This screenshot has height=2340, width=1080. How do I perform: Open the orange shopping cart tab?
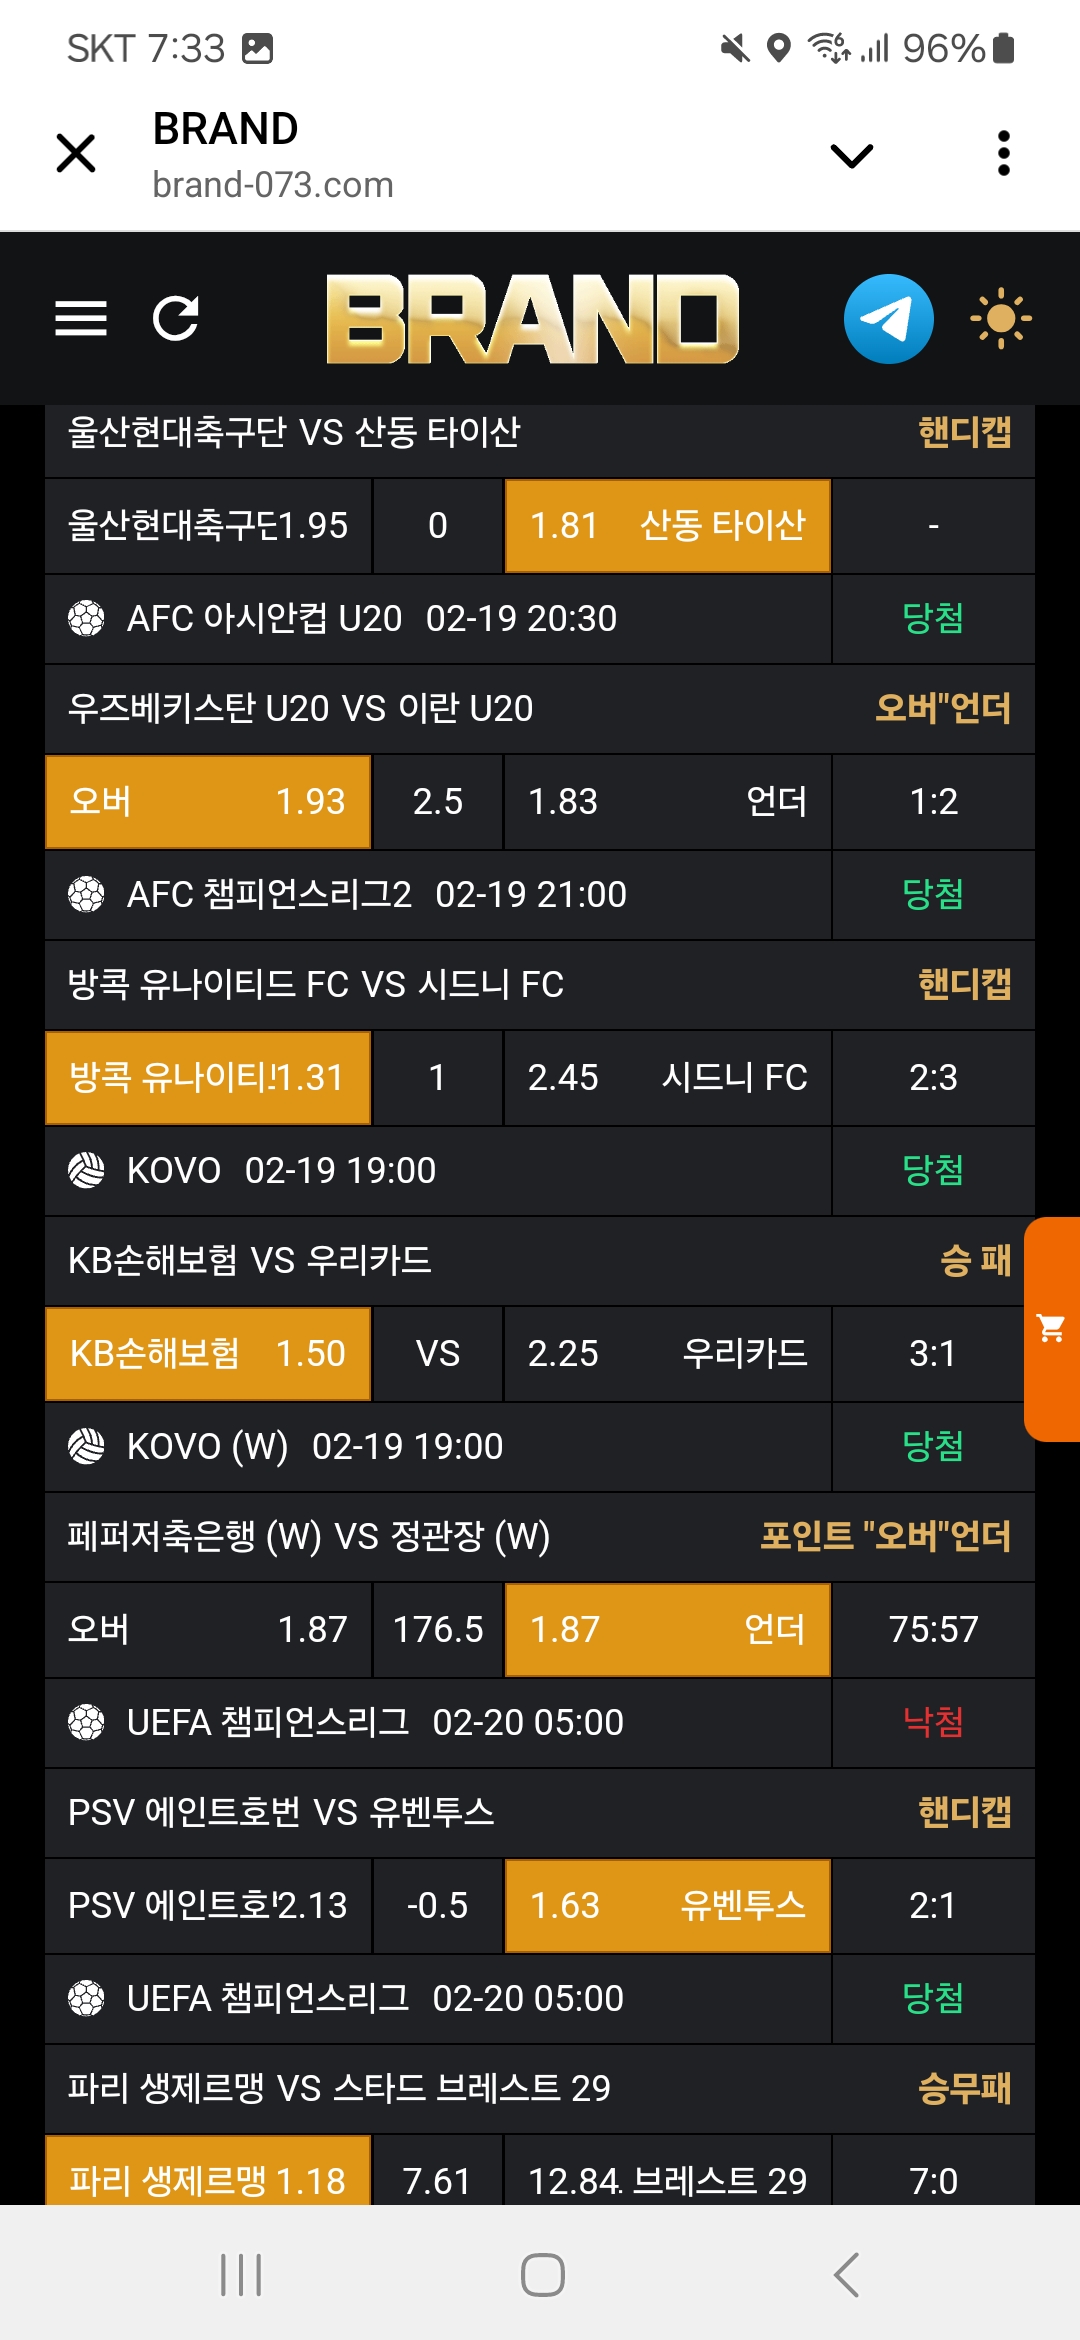coord(1052,1329)
